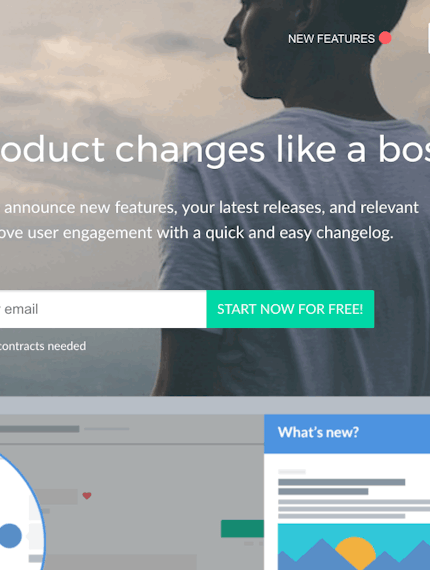Image resolution: width=430 pixels, height=570 pixels.
Task: Click the white button at top right edge
Action: (429, 38)
